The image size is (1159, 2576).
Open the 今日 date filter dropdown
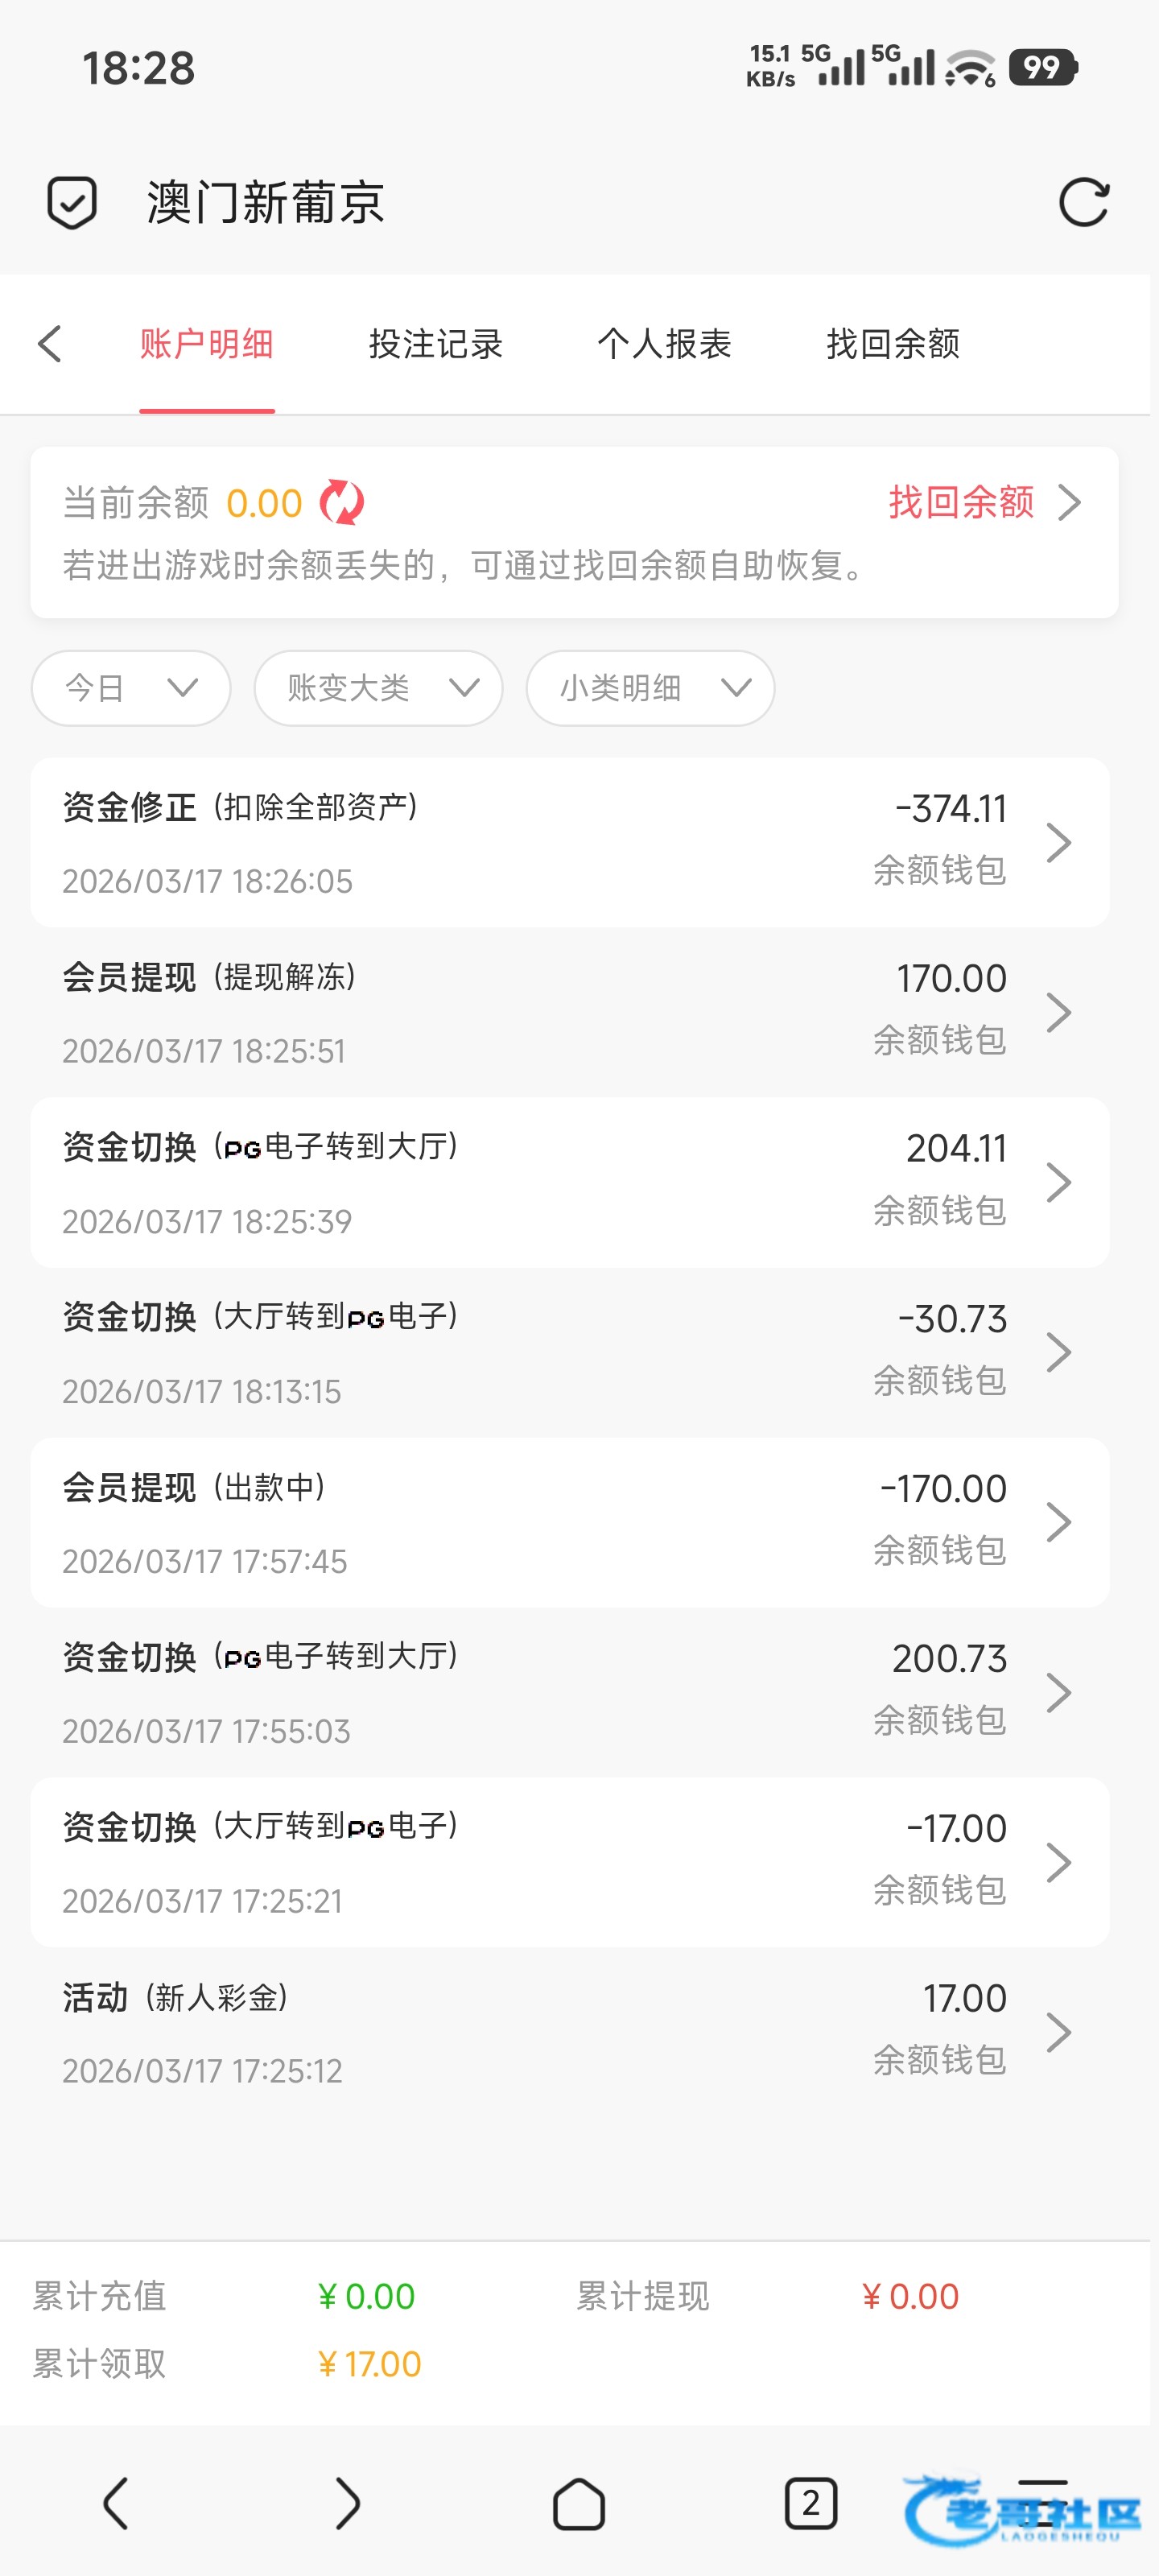[131, 688]
